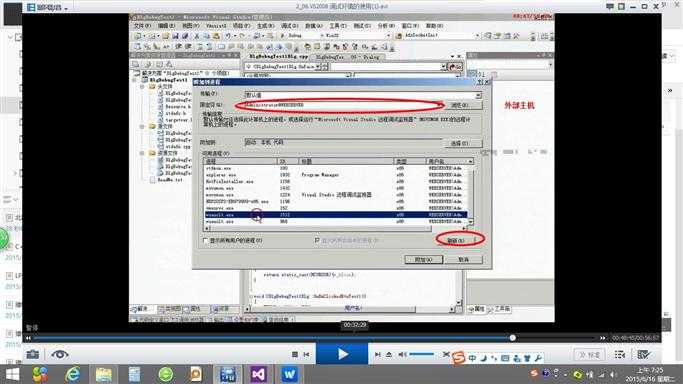Open the Sogou skin shirt icon
The image size is (683, 384).
[x=527, y=358]
